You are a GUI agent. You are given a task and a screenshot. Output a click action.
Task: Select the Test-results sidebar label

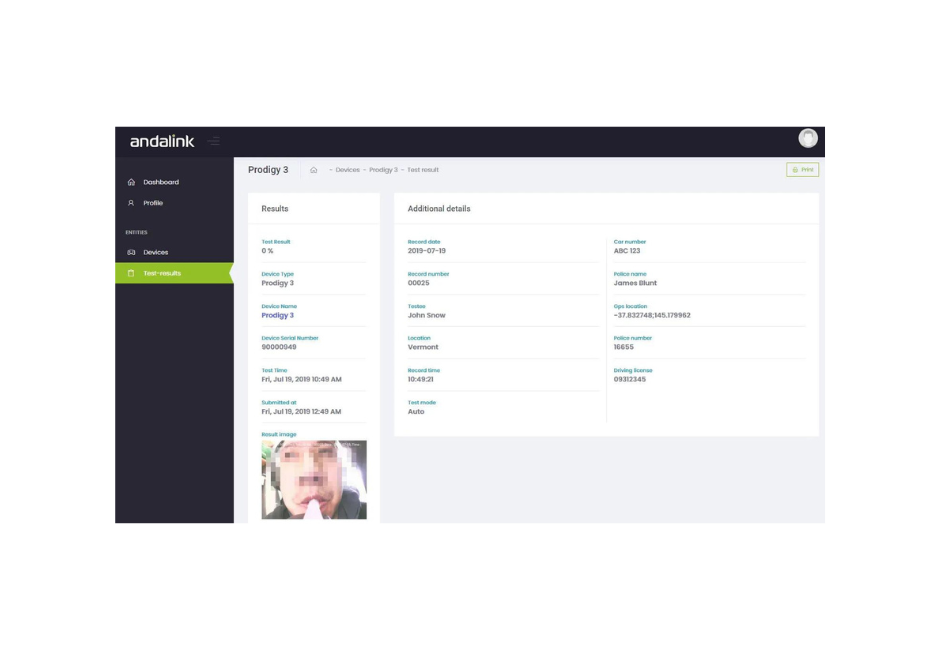pyautogui.click(x=162, y=273)
